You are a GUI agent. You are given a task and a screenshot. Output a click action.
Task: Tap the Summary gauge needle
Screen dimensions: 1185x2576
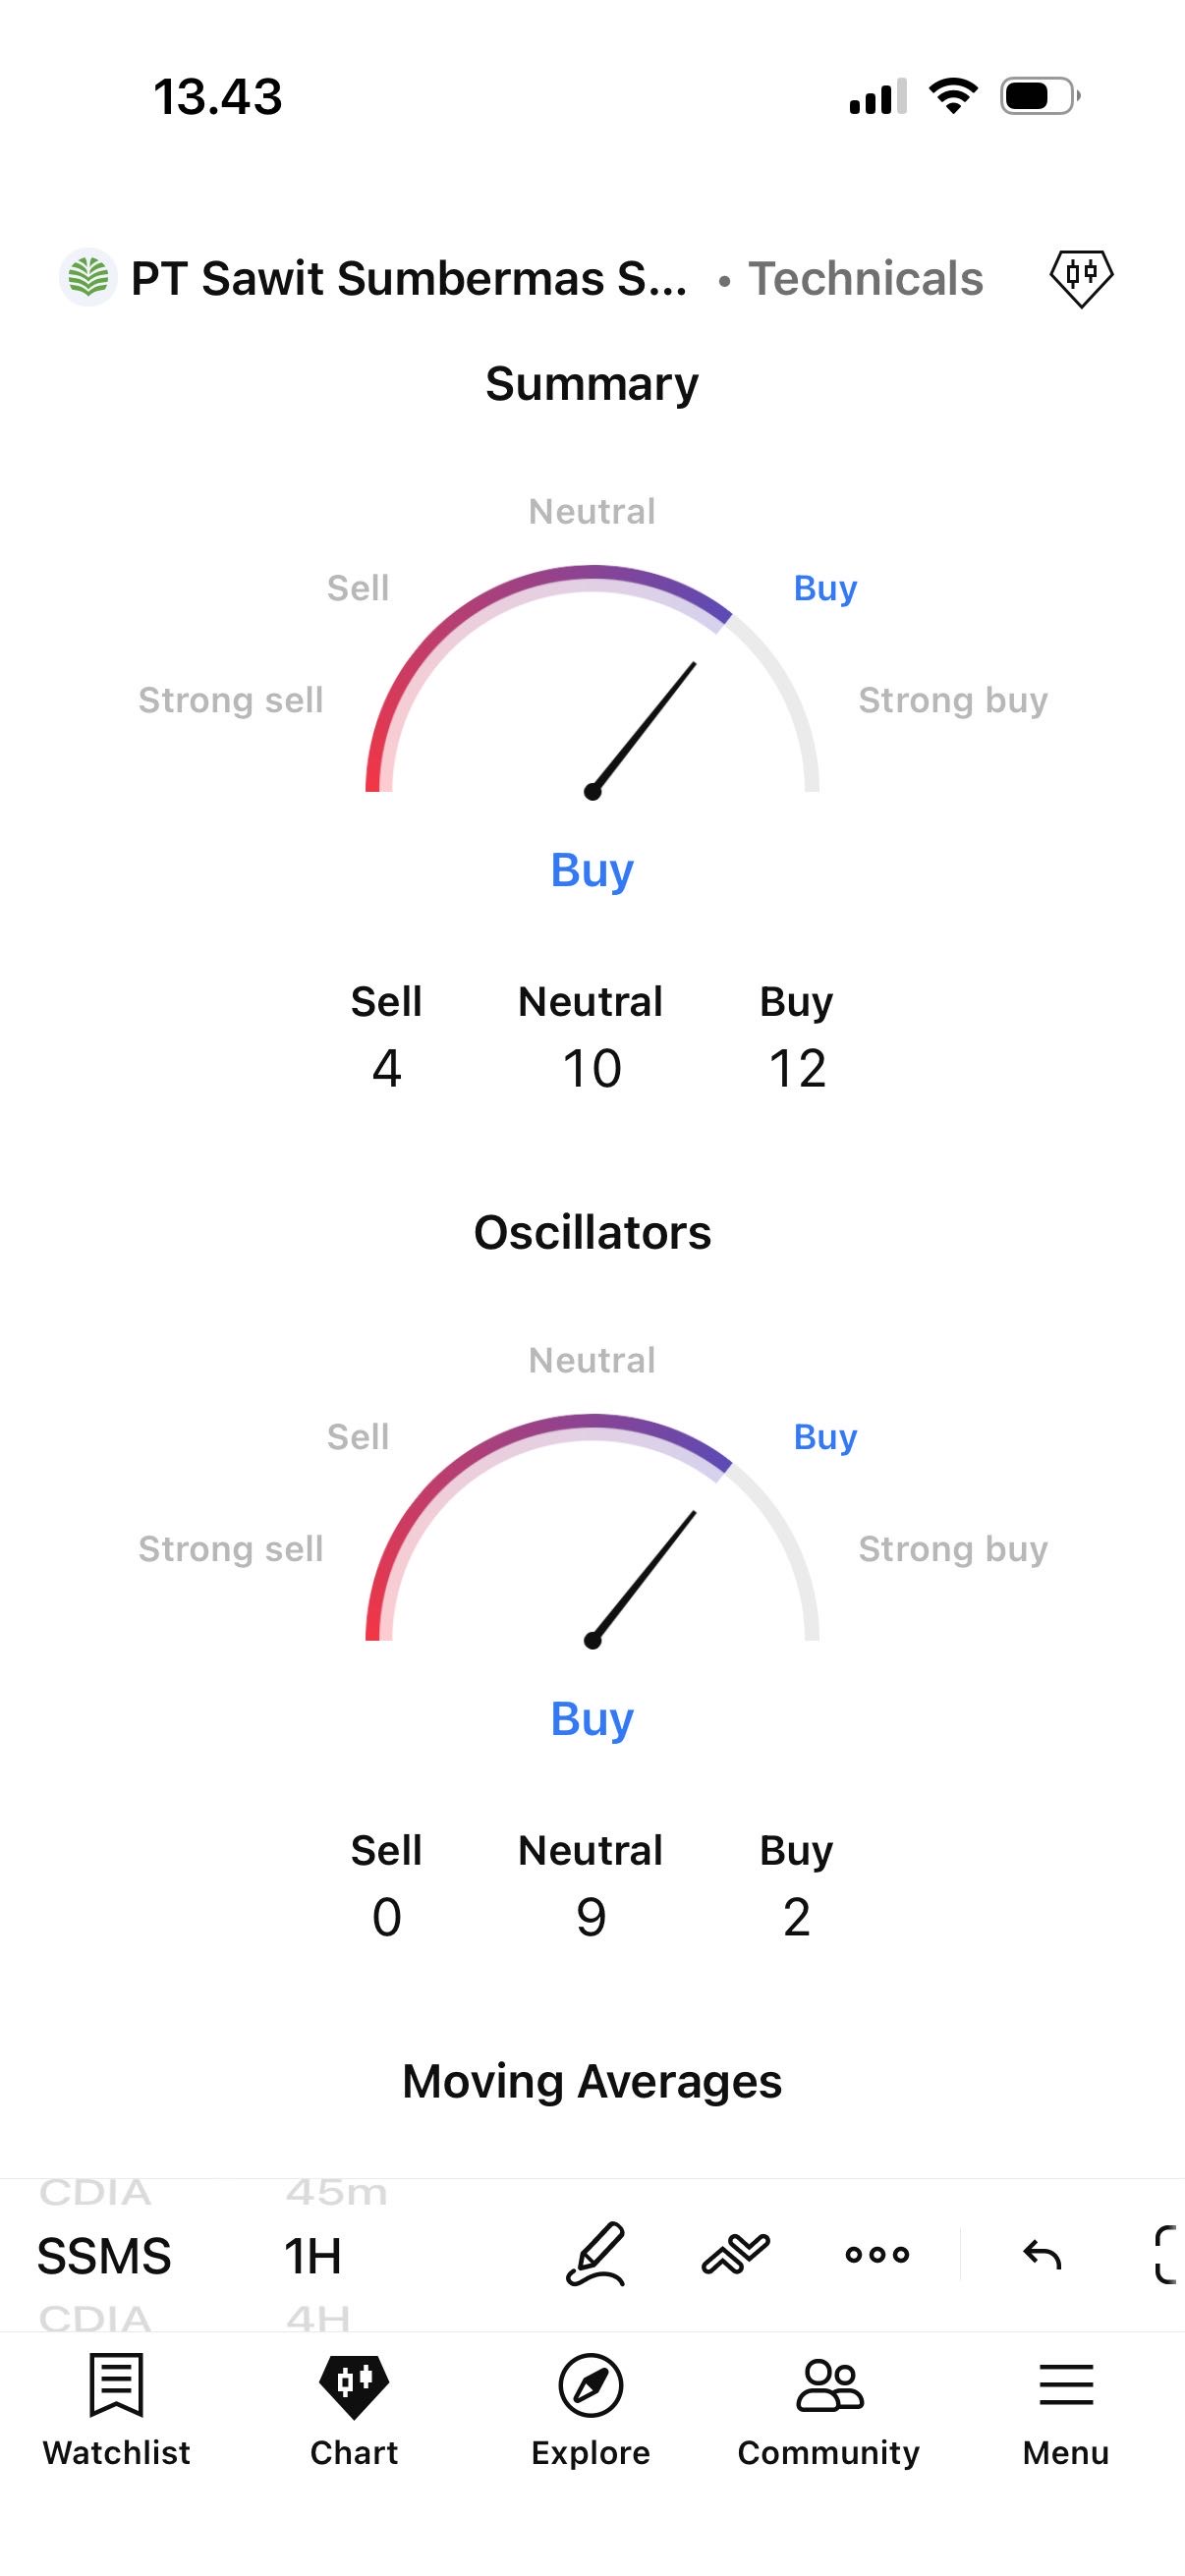643,727
